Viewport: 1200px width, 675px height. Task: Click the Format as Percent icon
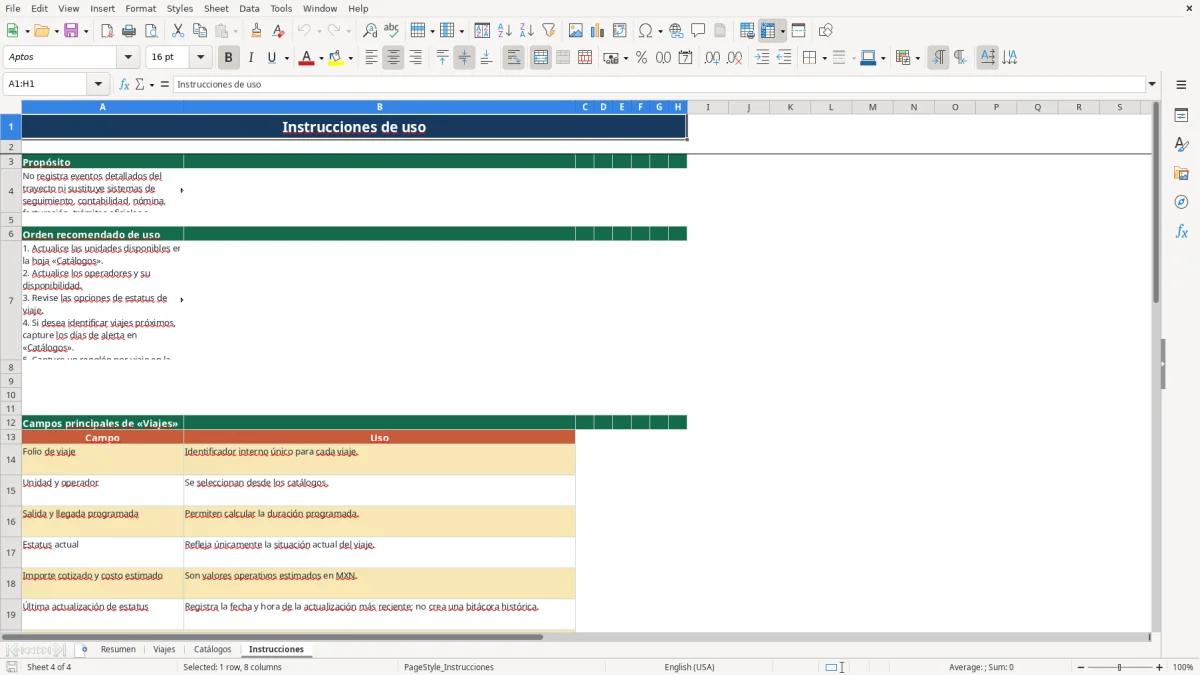pyautogui.click(x=642, y=58)
